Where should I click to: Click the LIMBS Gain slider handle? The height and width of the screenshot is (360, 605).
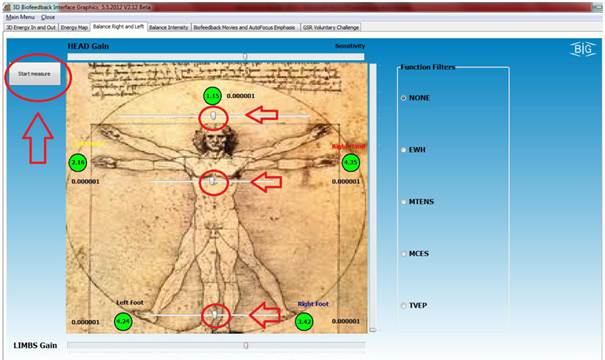click(x=246, y=345)
